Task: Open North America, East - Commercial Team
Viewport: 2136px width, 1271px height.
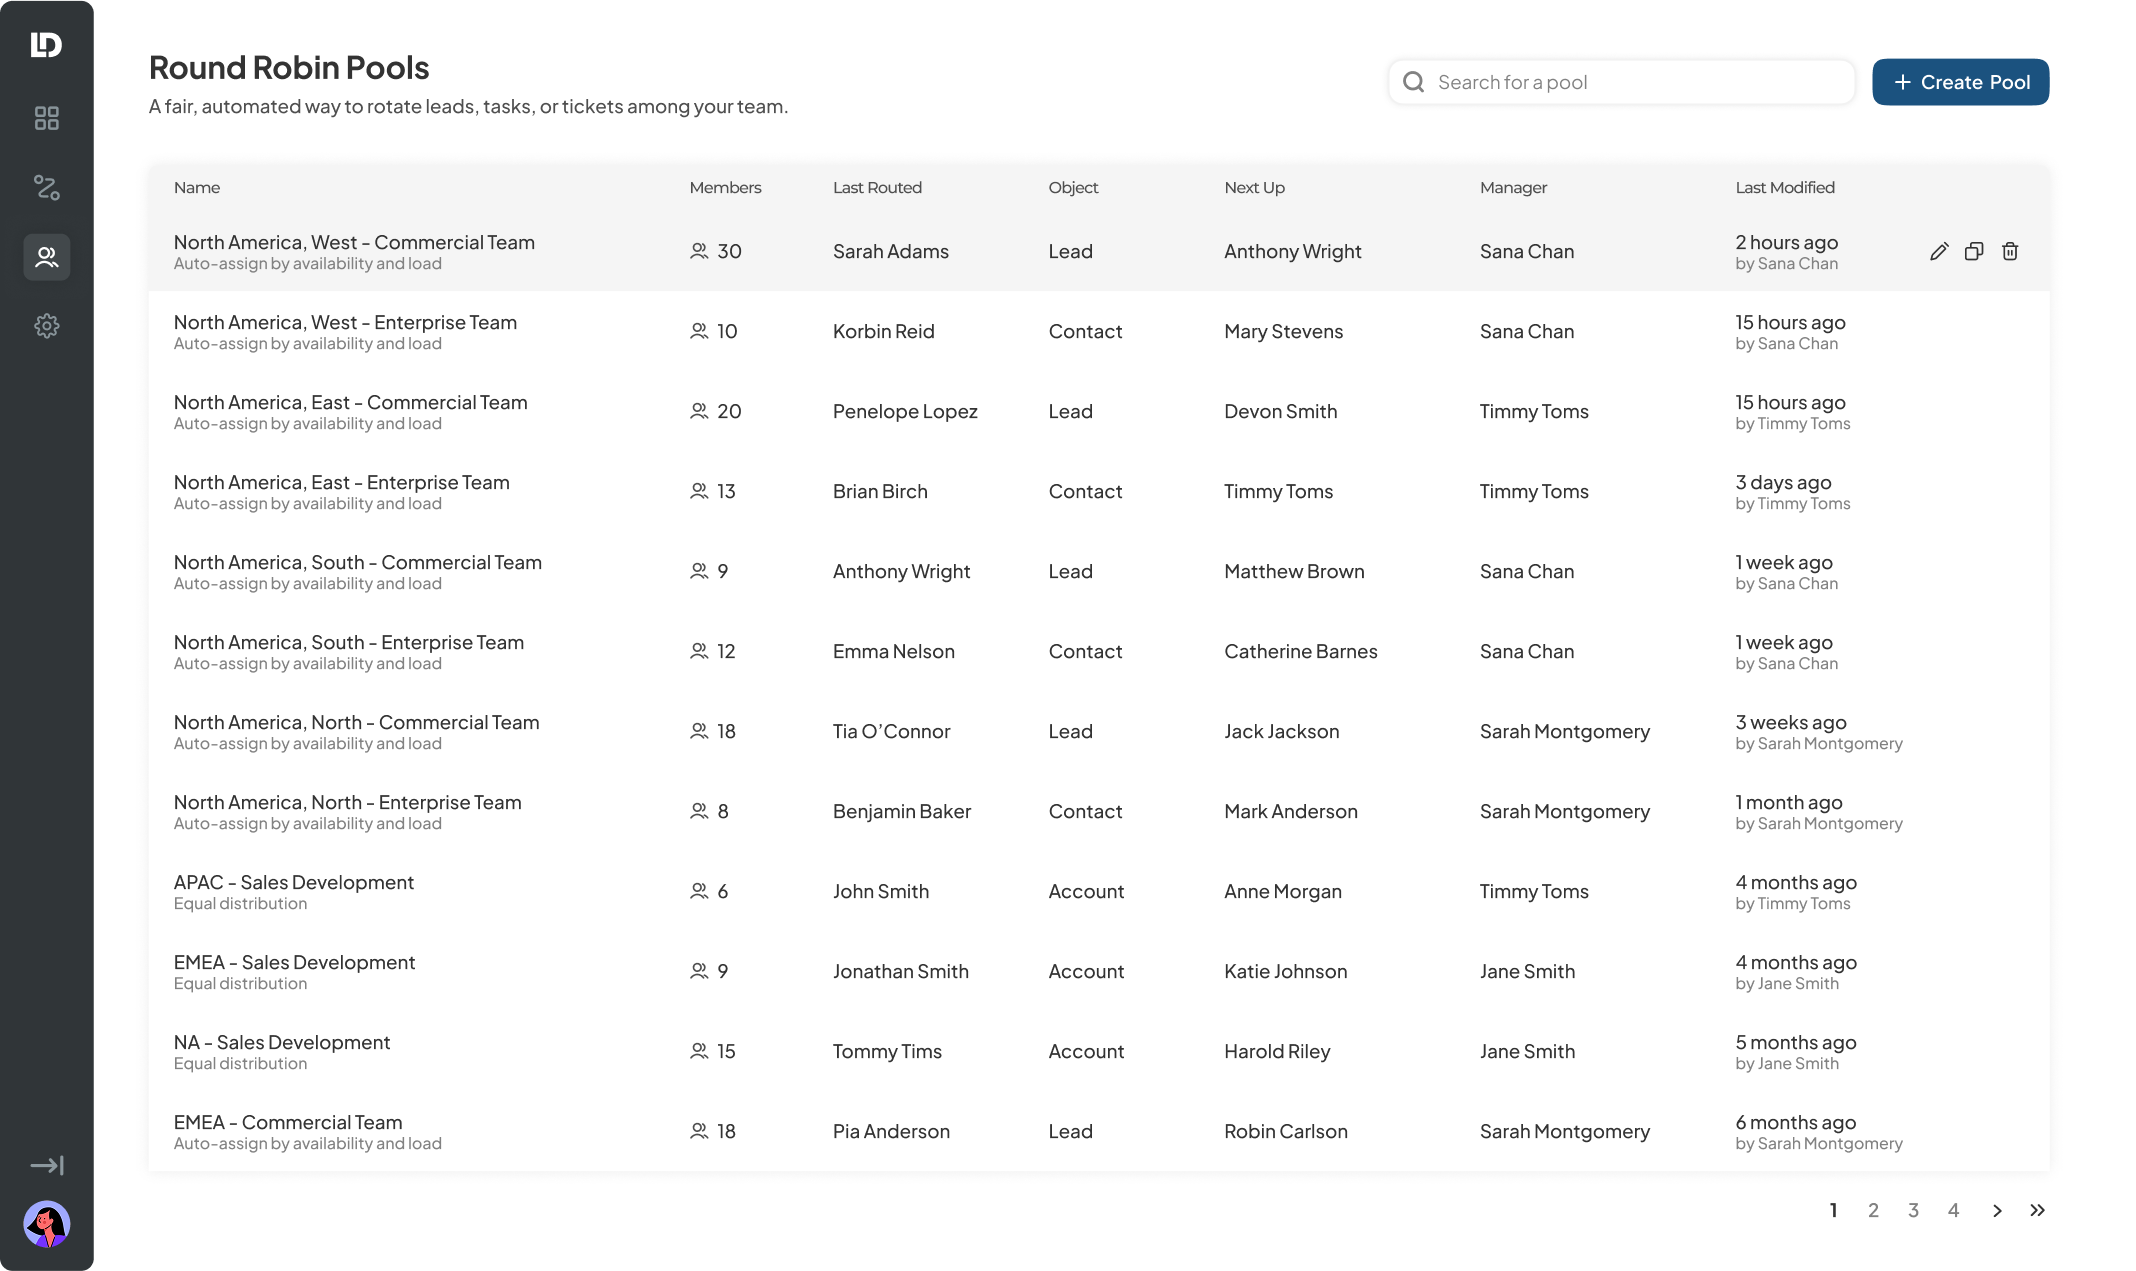Action: 350,402
